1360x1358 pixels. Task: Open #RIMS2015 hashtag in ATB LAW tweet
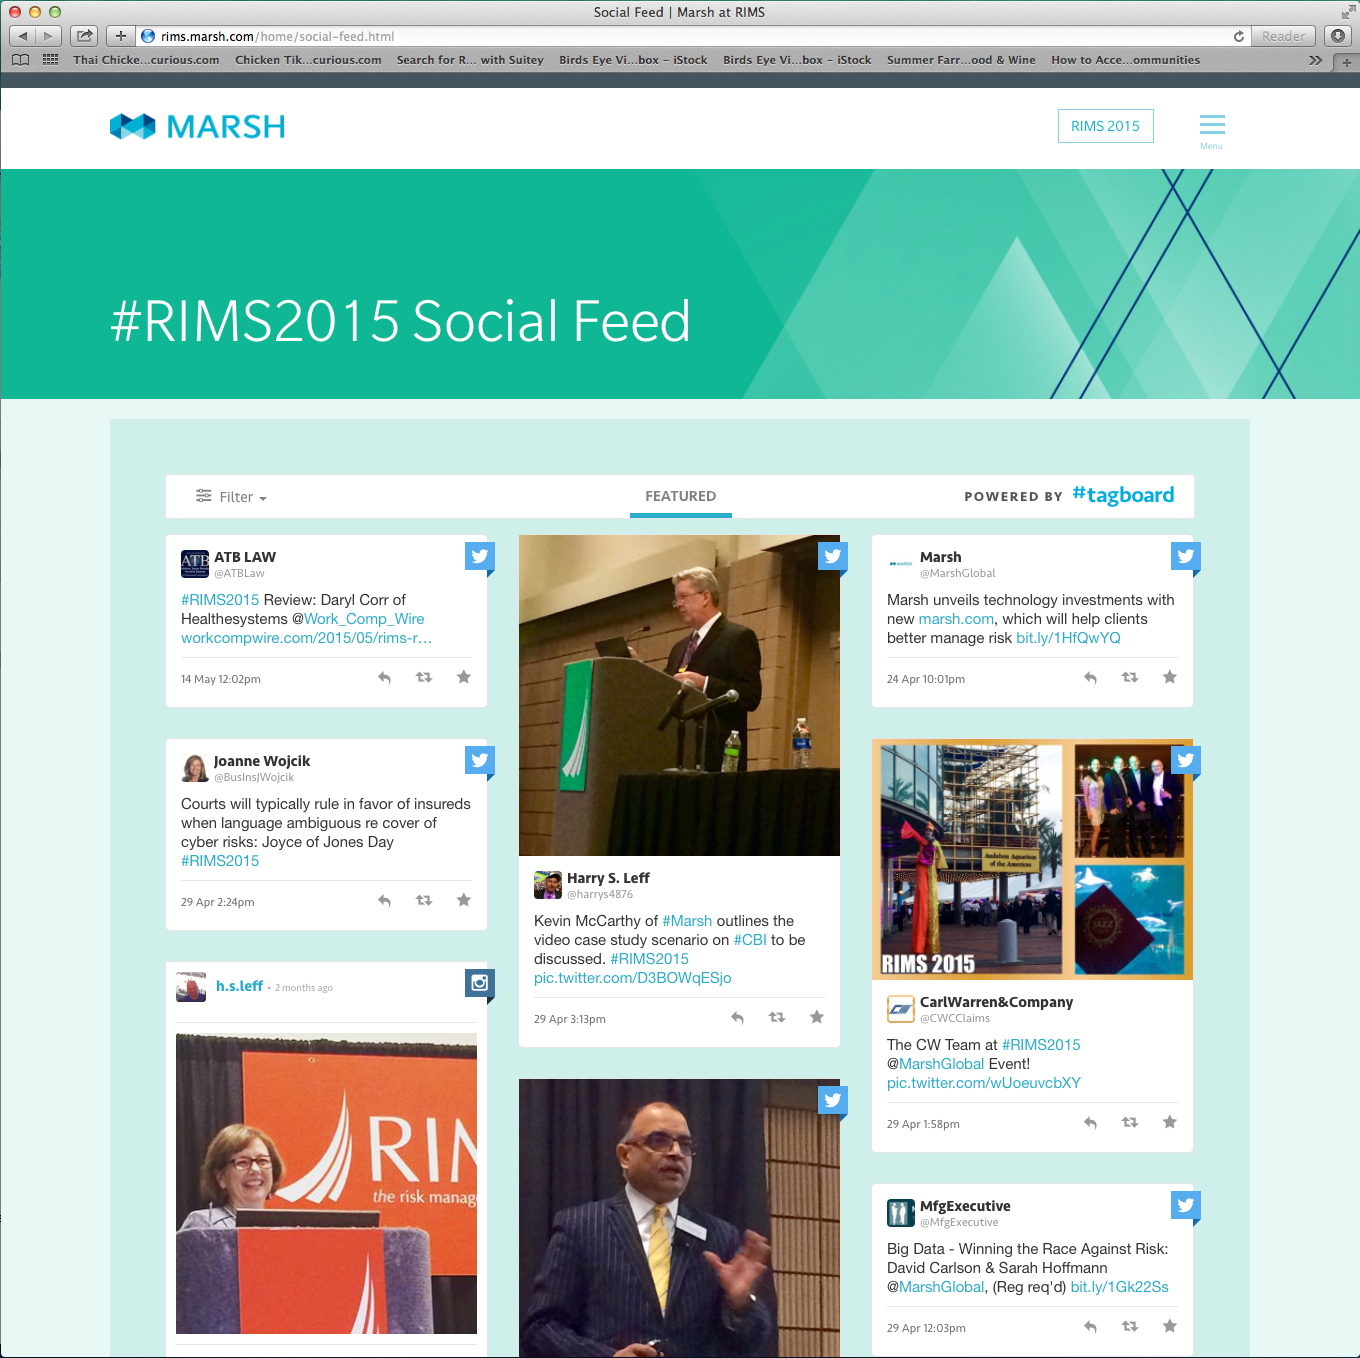[x=220, y=600]
